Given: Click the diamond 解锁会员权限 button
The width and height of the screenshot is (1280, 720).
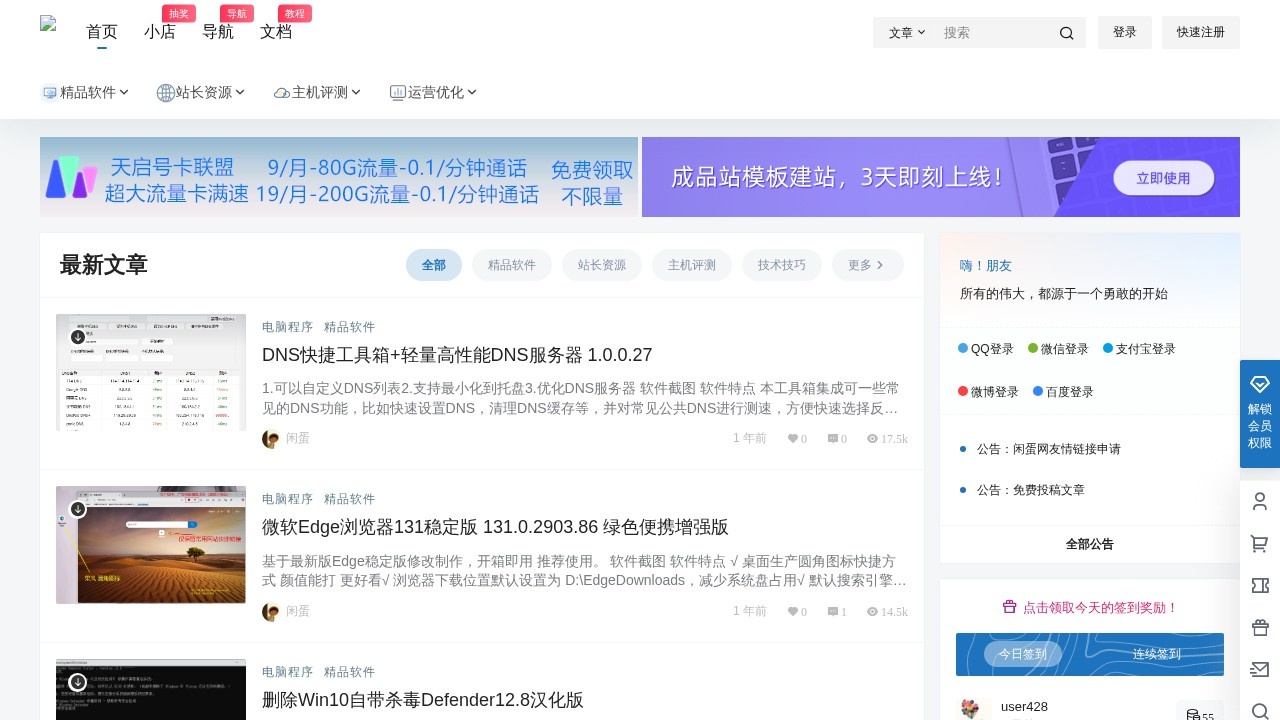Looking at the screenshot, I should 1260,414.
